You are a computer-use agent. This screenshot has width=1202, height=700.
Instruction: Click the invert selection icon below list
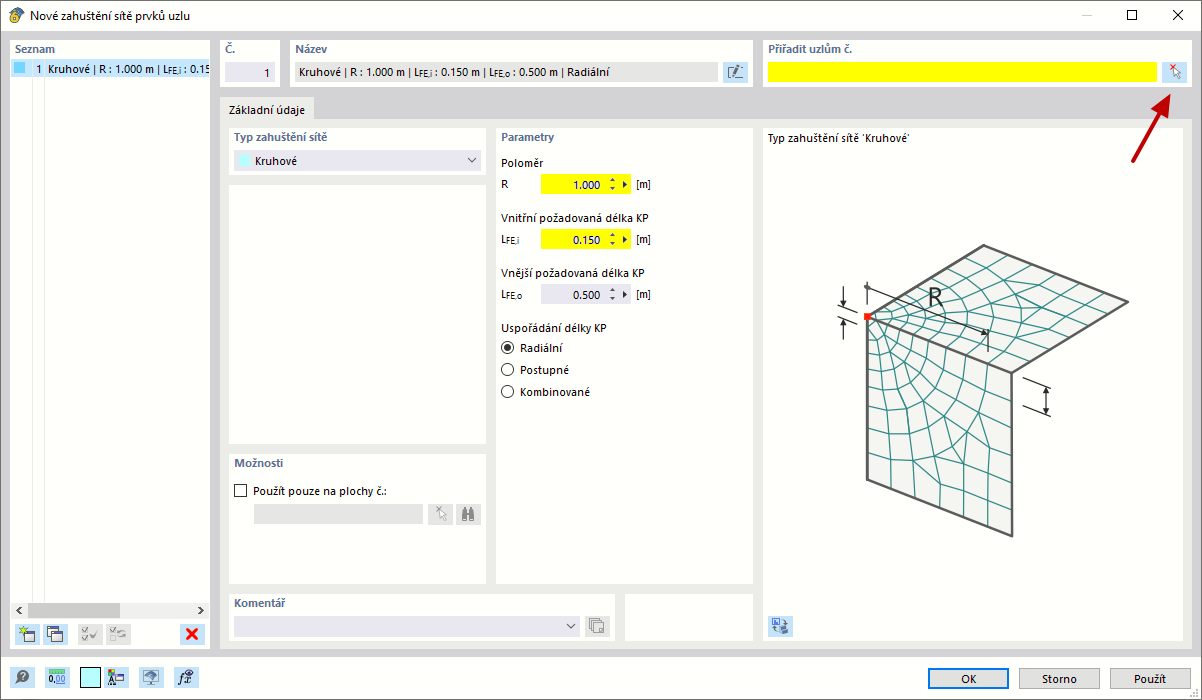coord(118,633)
